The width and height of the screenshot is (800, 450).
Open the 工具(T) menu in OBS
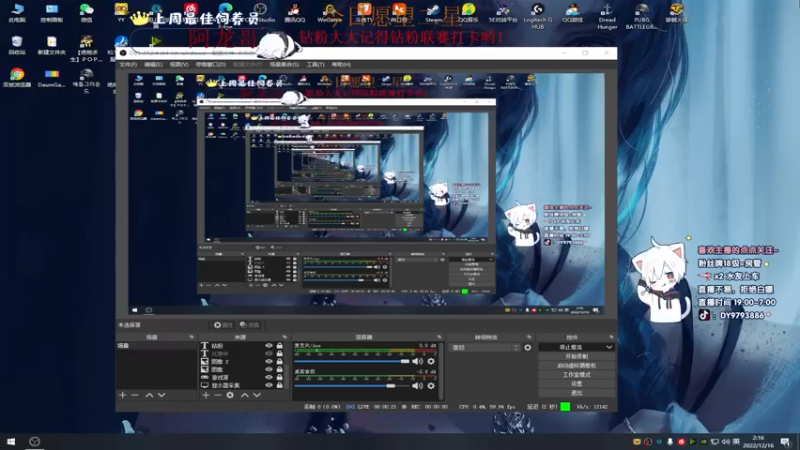click(315, 65)
